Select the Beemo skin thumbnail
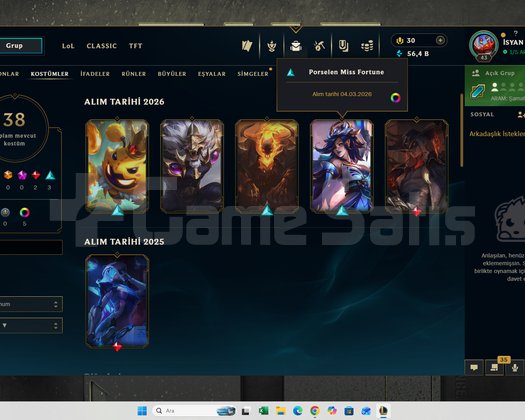The height and width of the screenshot is (420, 525). tap(117, 166)
